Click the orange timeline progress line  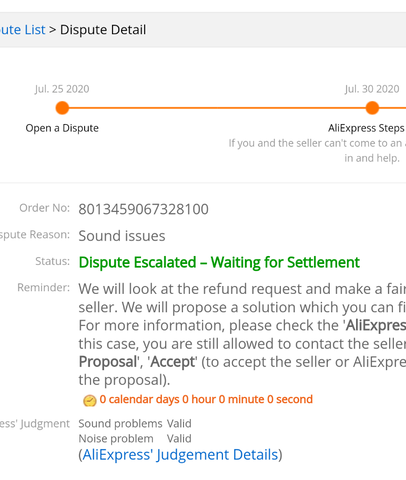point(217,108)
